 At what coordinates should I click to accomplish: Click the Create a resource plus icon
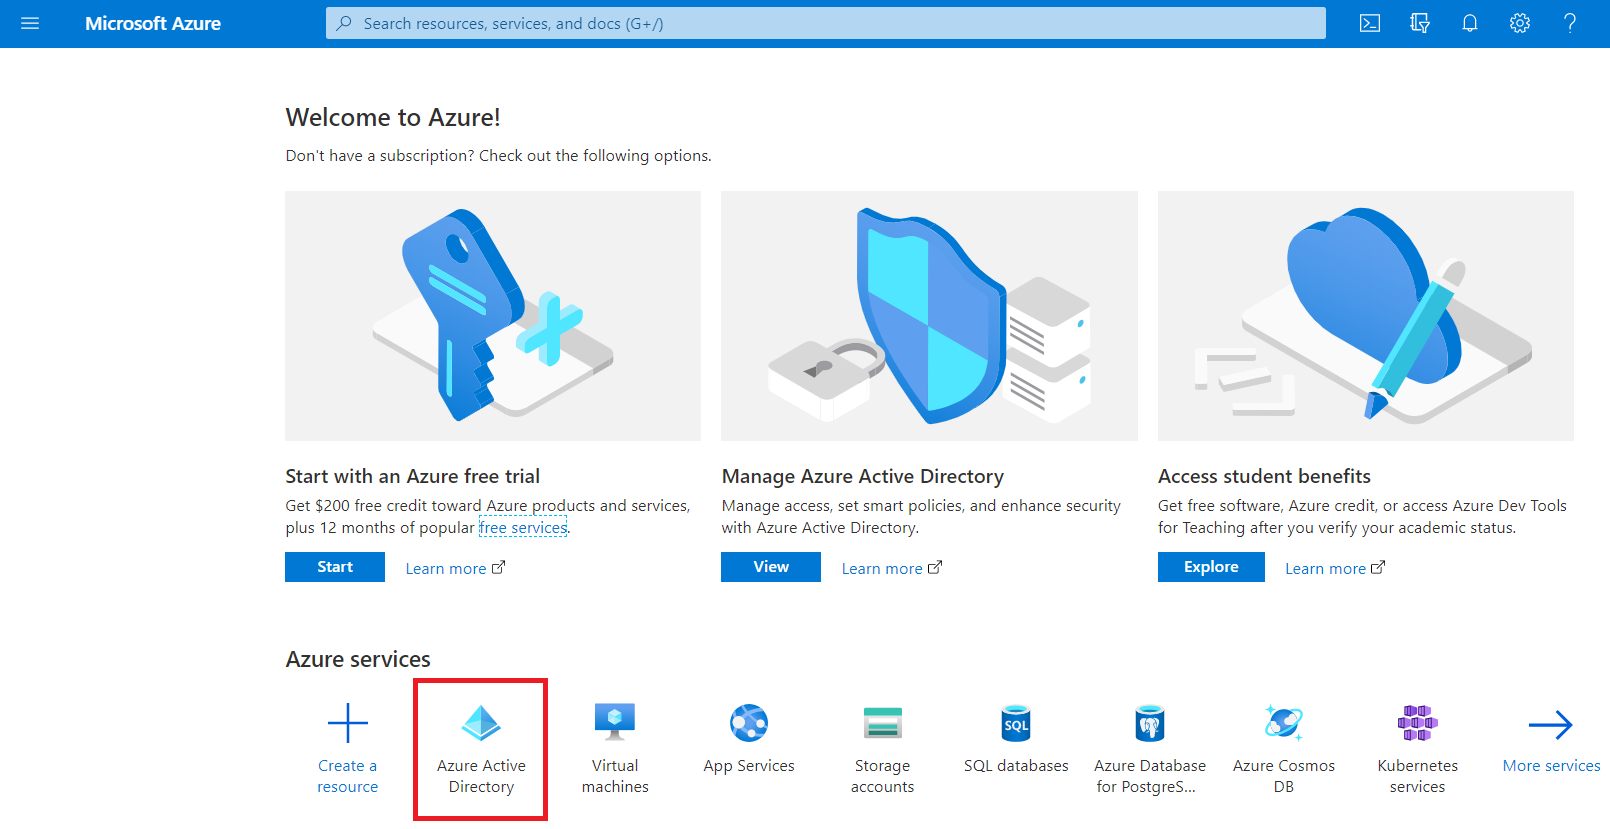pyautogui.click(x=348, y=723)
